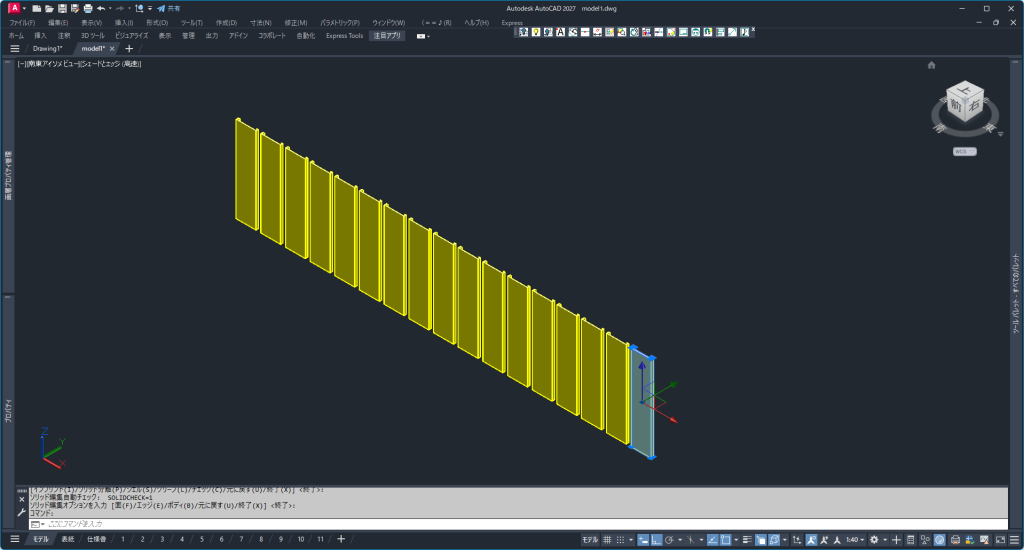The image size is (1024, 550).
Task: Click the light bulb icon in floating toolbar
Action: (536, 32)
